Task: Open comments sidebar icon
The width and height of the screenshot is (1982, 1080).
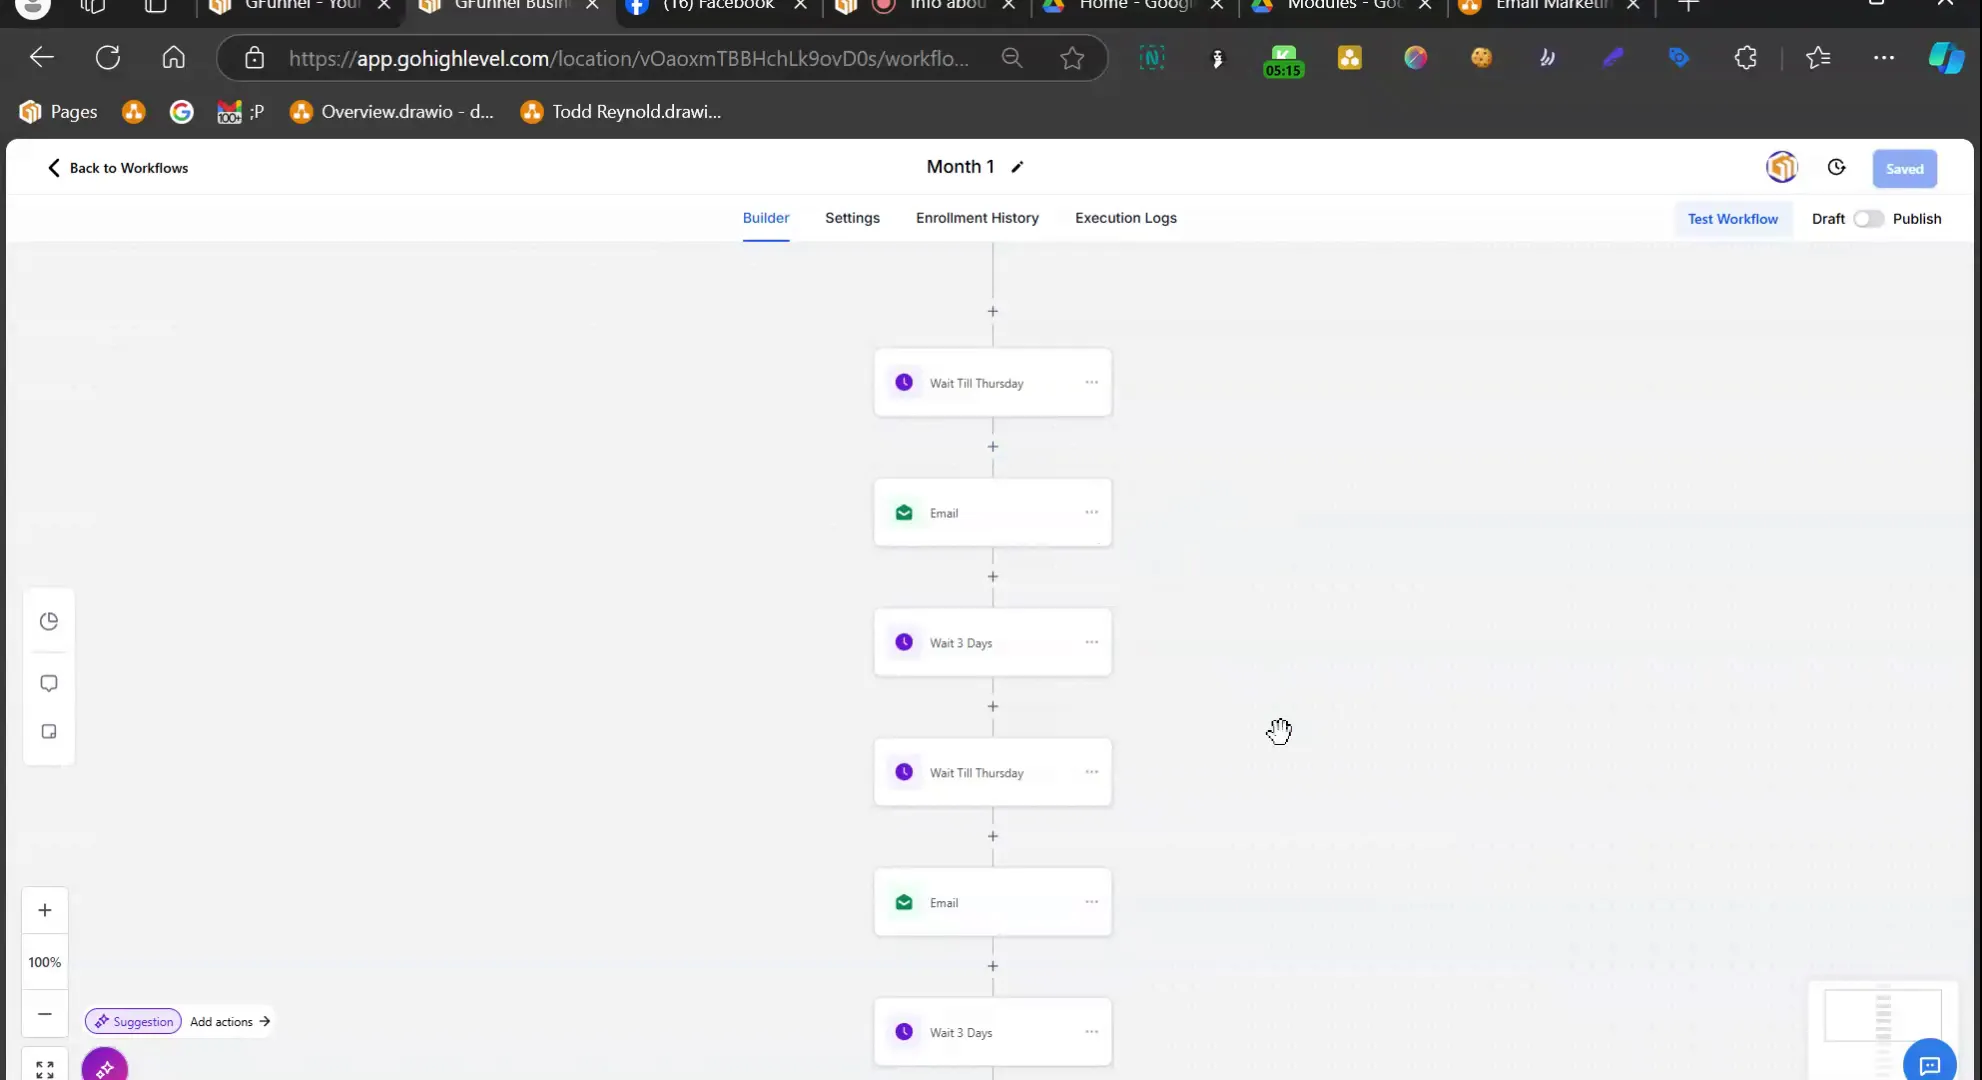Action: [x=49, y=683]
